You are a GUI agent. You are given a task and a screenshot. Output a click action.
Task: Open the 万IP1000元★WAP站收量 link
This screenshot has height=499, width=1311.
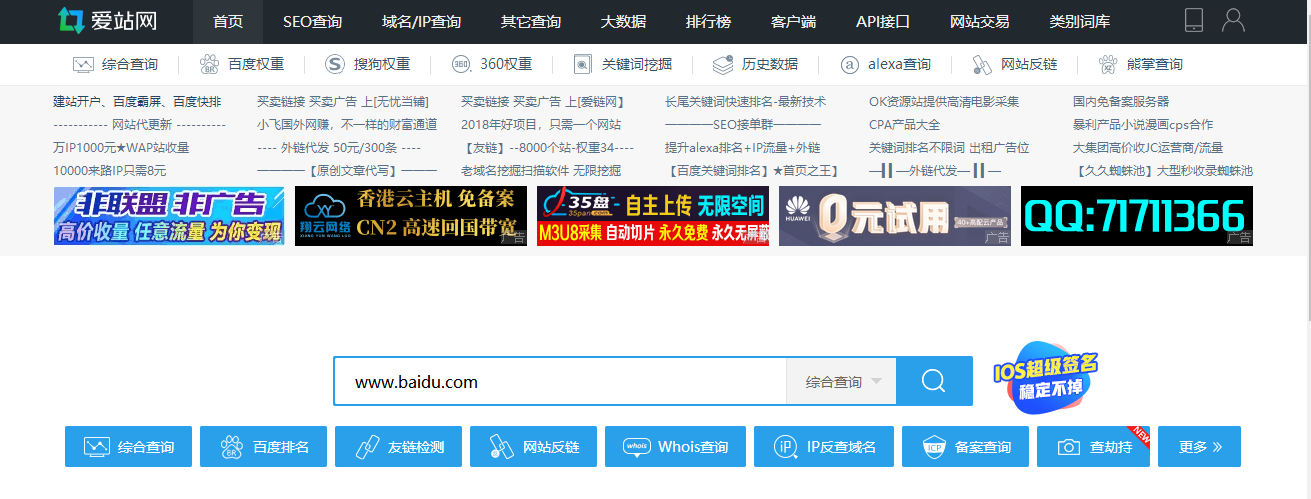click(x=121, y=148)
